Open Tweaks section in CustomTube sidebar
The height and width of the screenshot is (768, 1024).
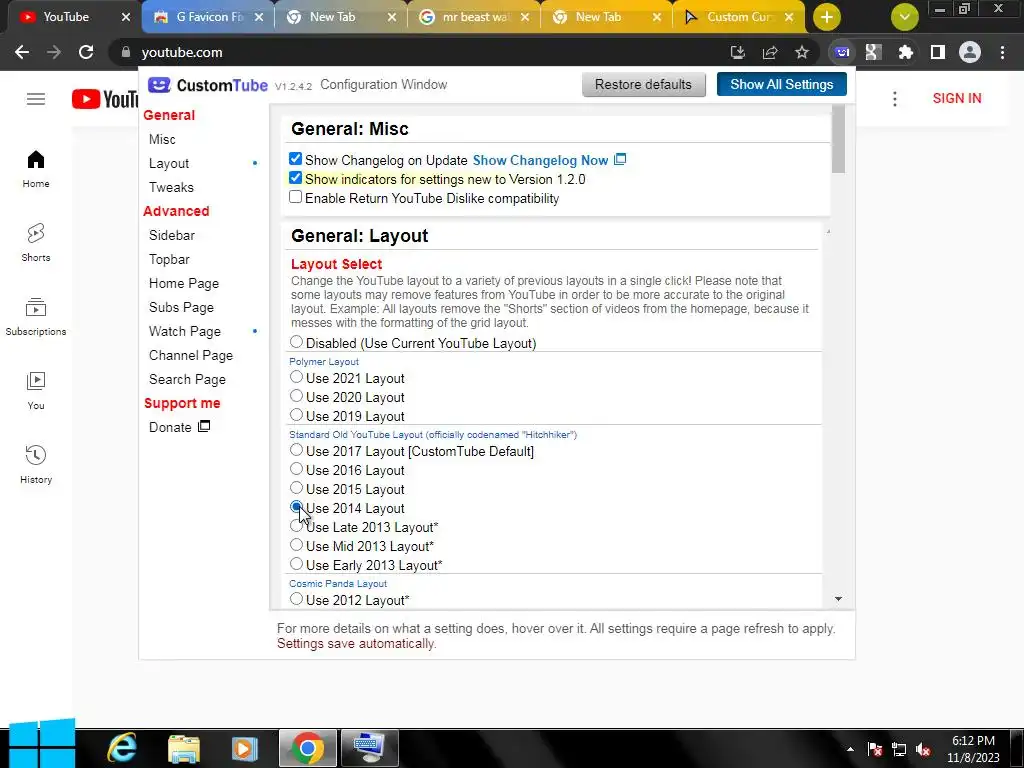coord(171,187)
